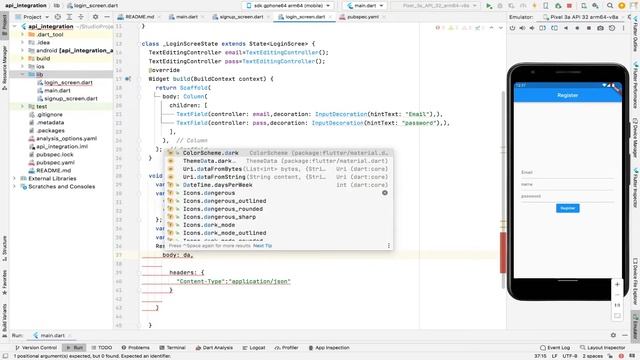Viewport: 640px width, 360px height.
Task: Select pubspec.yaml in project tree
Action: (x=55, y=162)
